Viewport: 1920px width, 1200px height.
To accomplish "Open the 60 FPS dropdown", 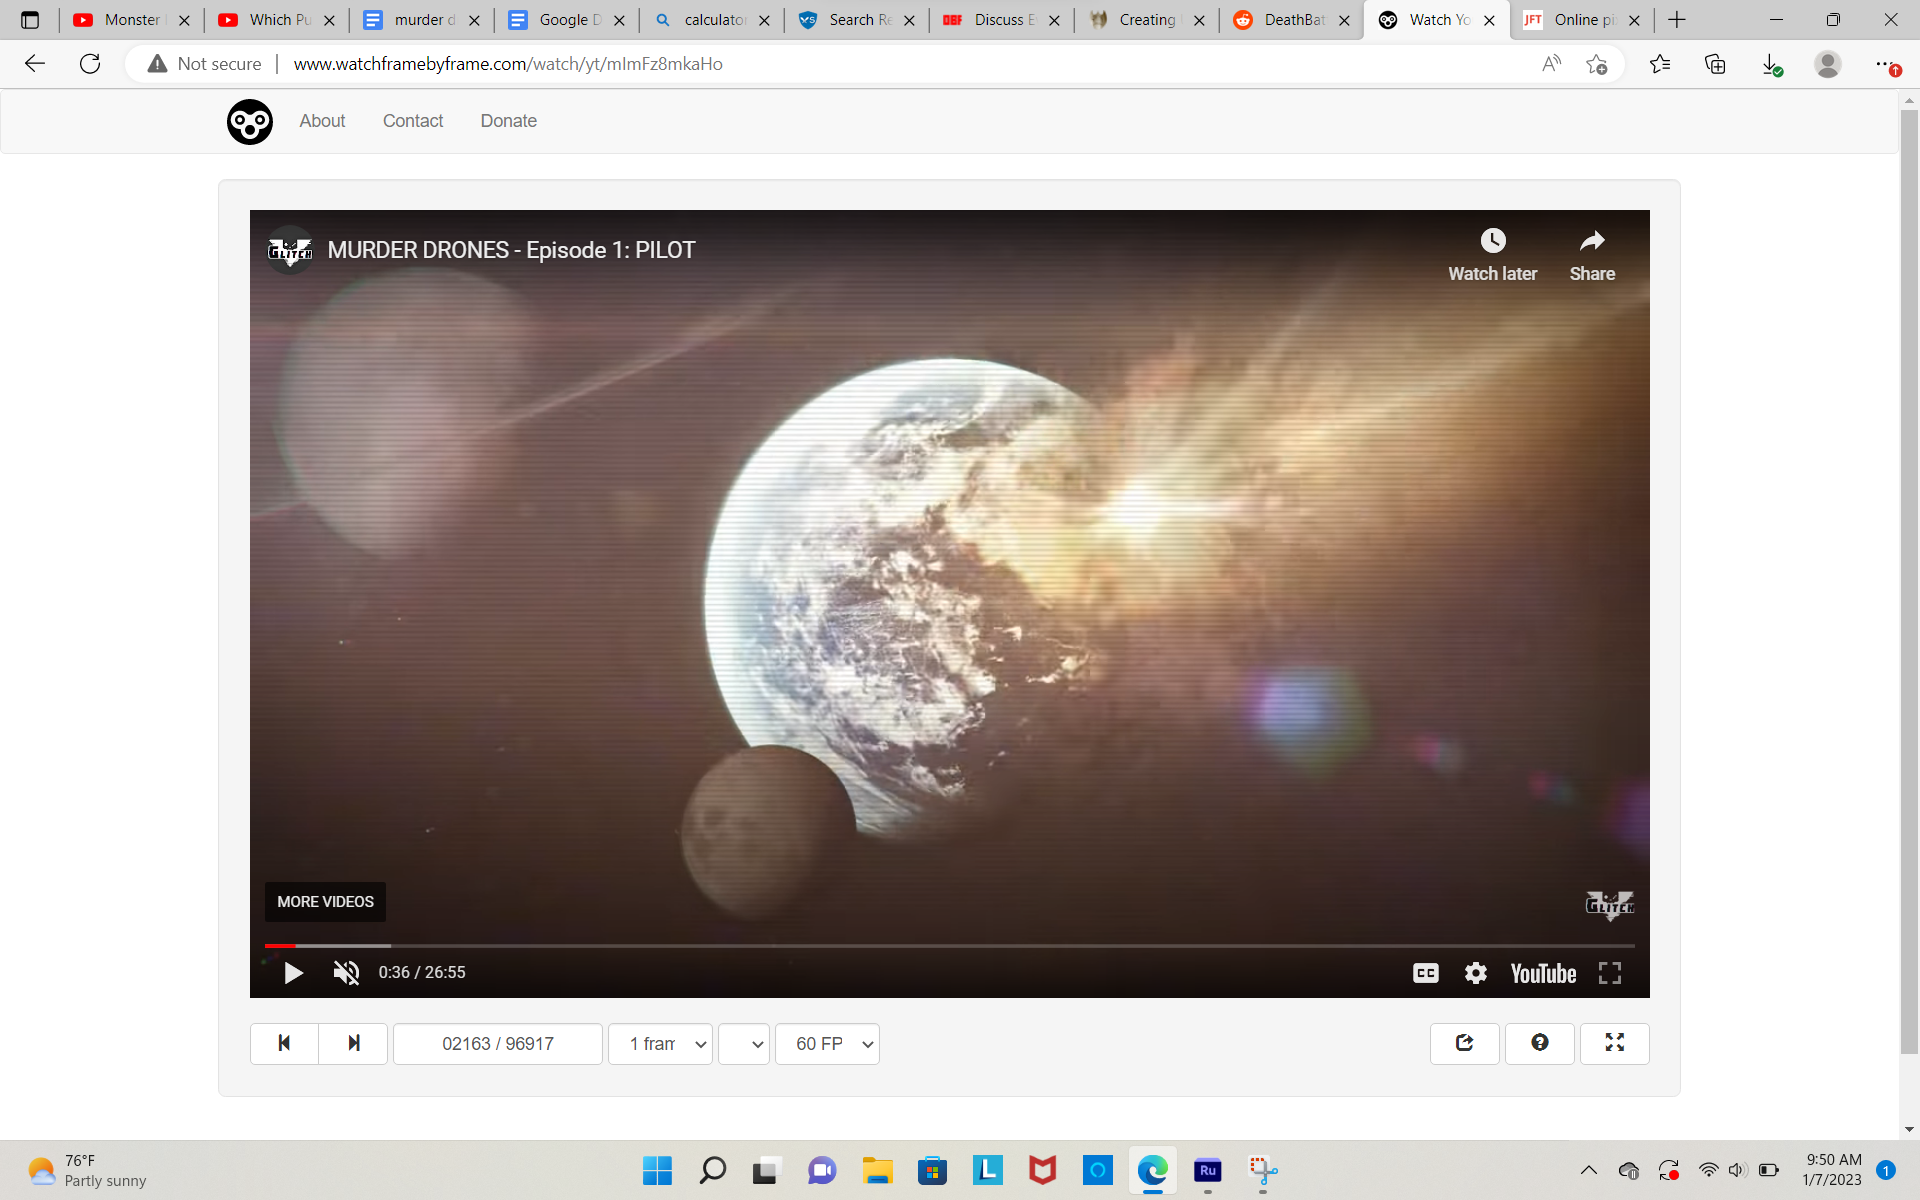I will pyautogui.click(x=827, y=1043).
